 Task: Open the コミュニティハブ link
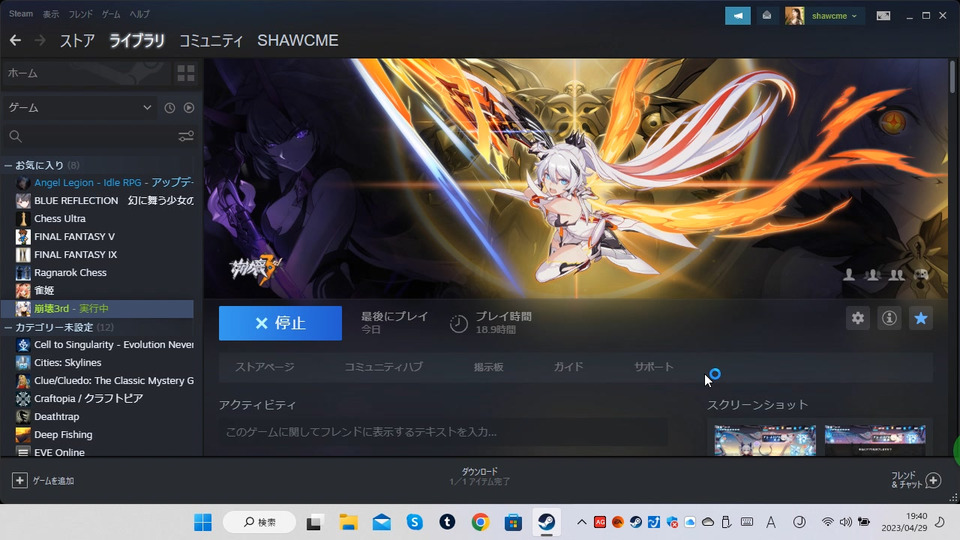383,367
